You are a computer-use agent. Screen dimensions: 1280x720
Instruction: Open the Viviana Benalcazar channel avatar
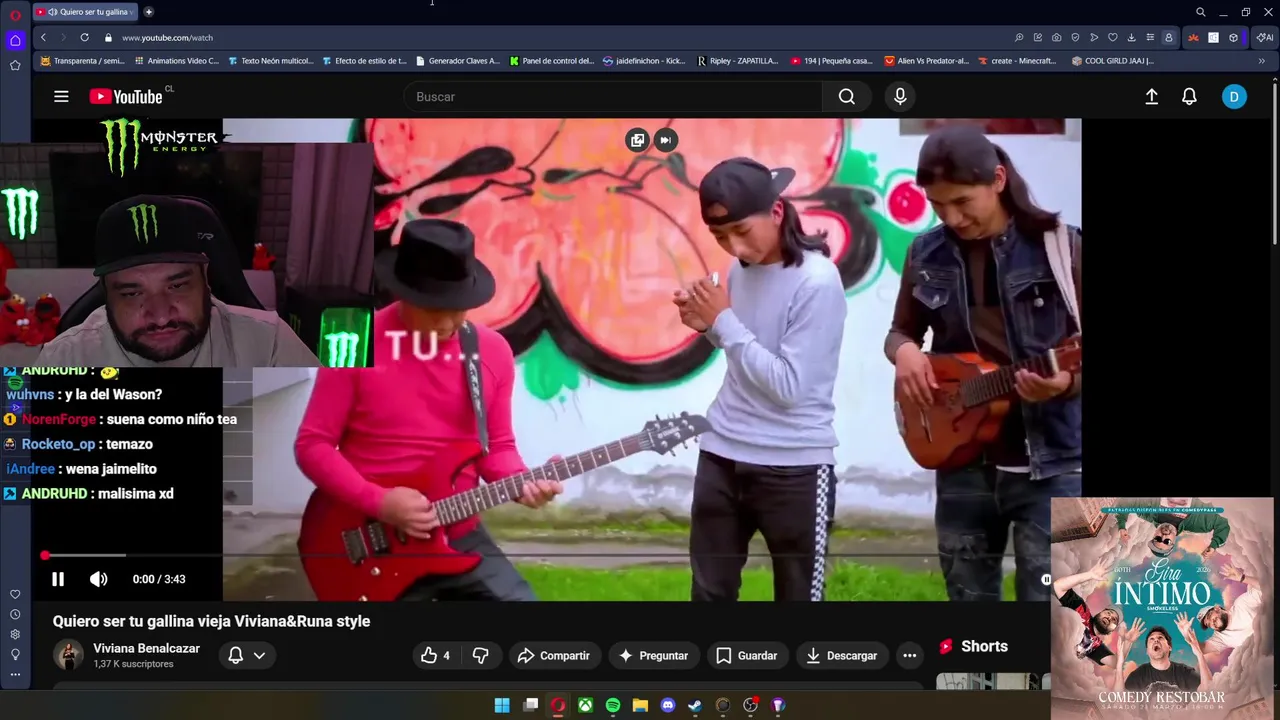pos(69,656)
